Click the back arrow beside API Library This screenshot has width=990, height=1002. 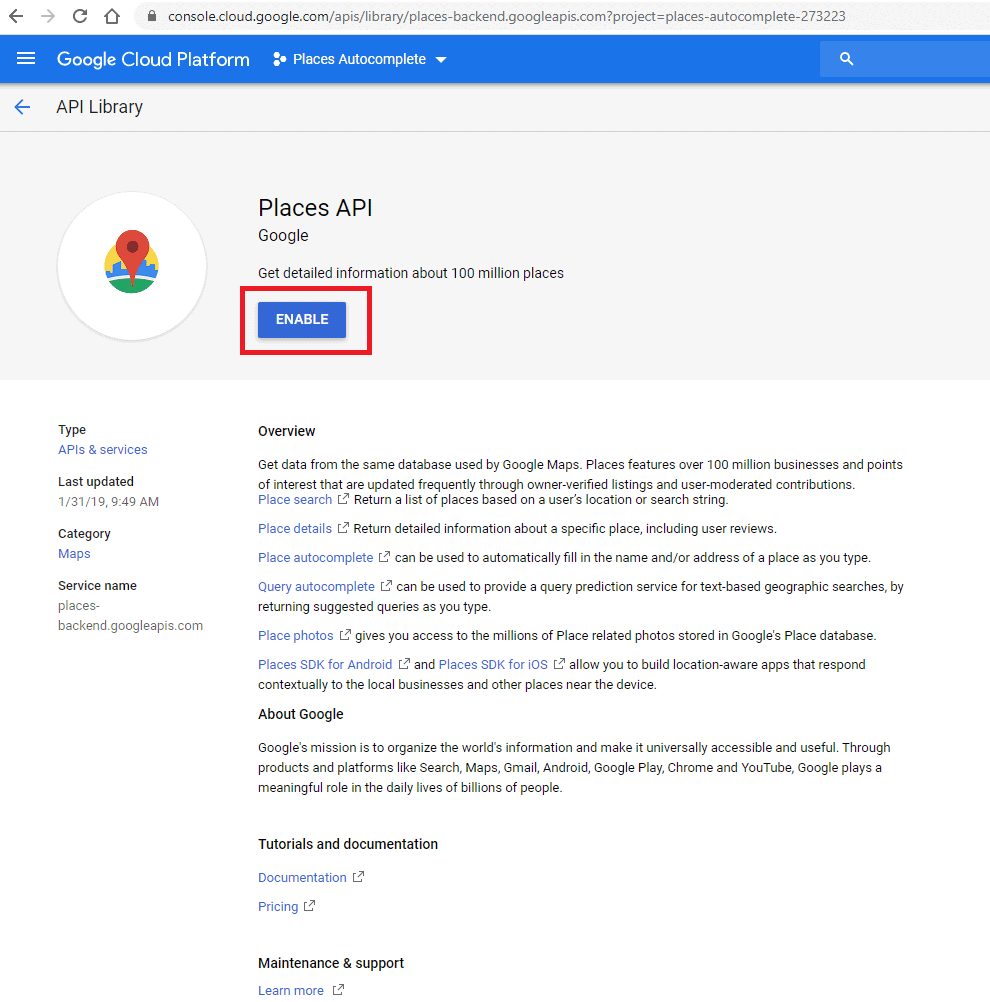(x=22, y=106)
